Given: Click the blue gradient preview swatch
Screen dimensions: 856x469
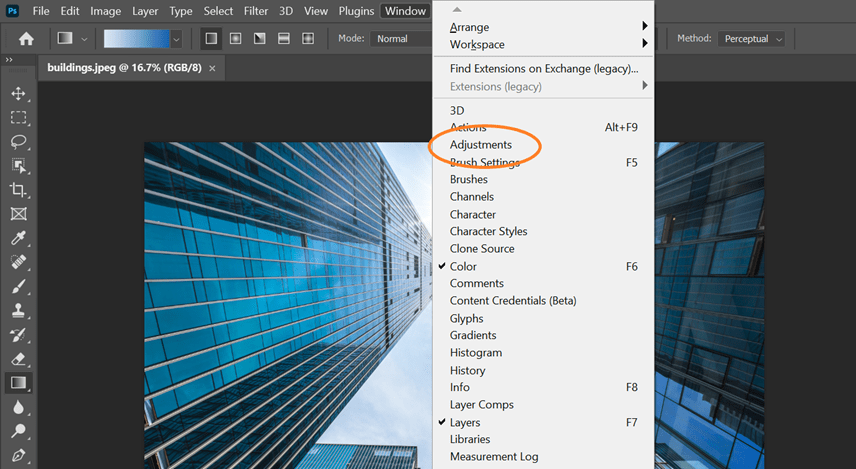Looking at the screenshot, I should pyautogui.click(x=137, y=39).
